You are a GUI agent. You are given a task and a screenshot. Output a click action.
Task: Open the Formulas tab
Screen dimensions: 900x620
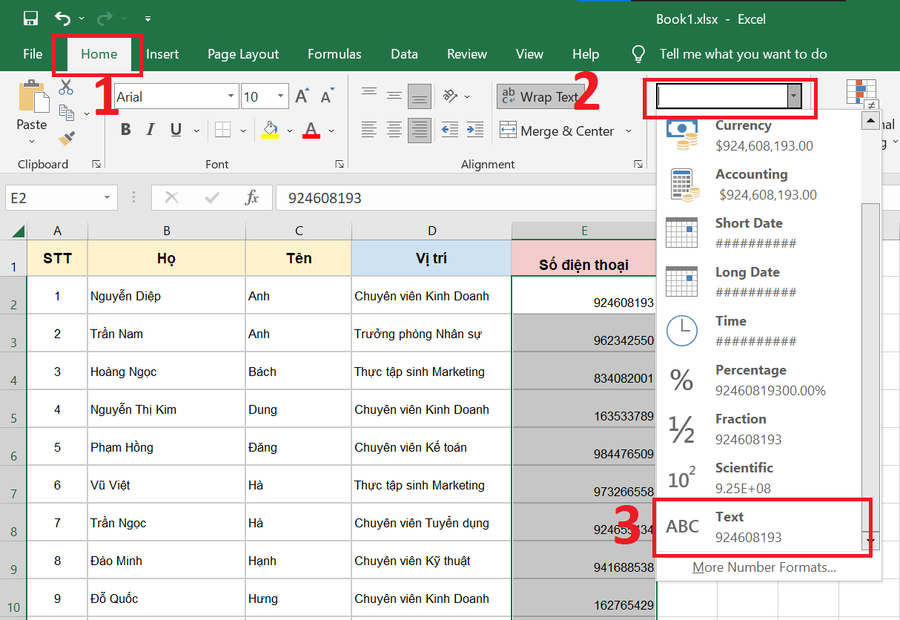[x=335, y=54]
